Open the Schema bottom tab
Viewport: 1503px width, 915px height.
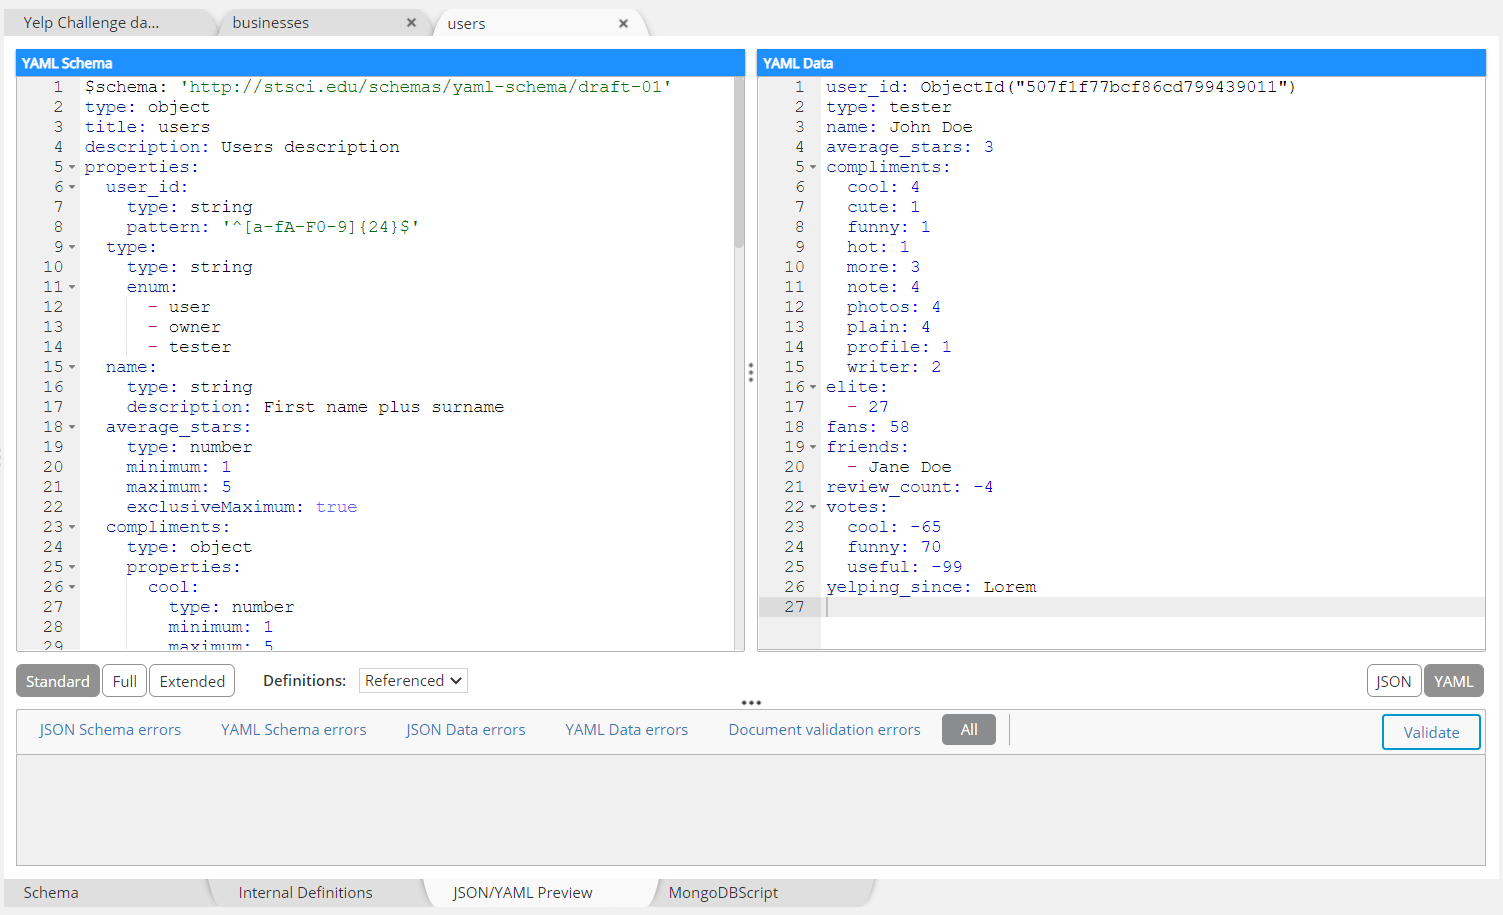[x=51, y=892]
